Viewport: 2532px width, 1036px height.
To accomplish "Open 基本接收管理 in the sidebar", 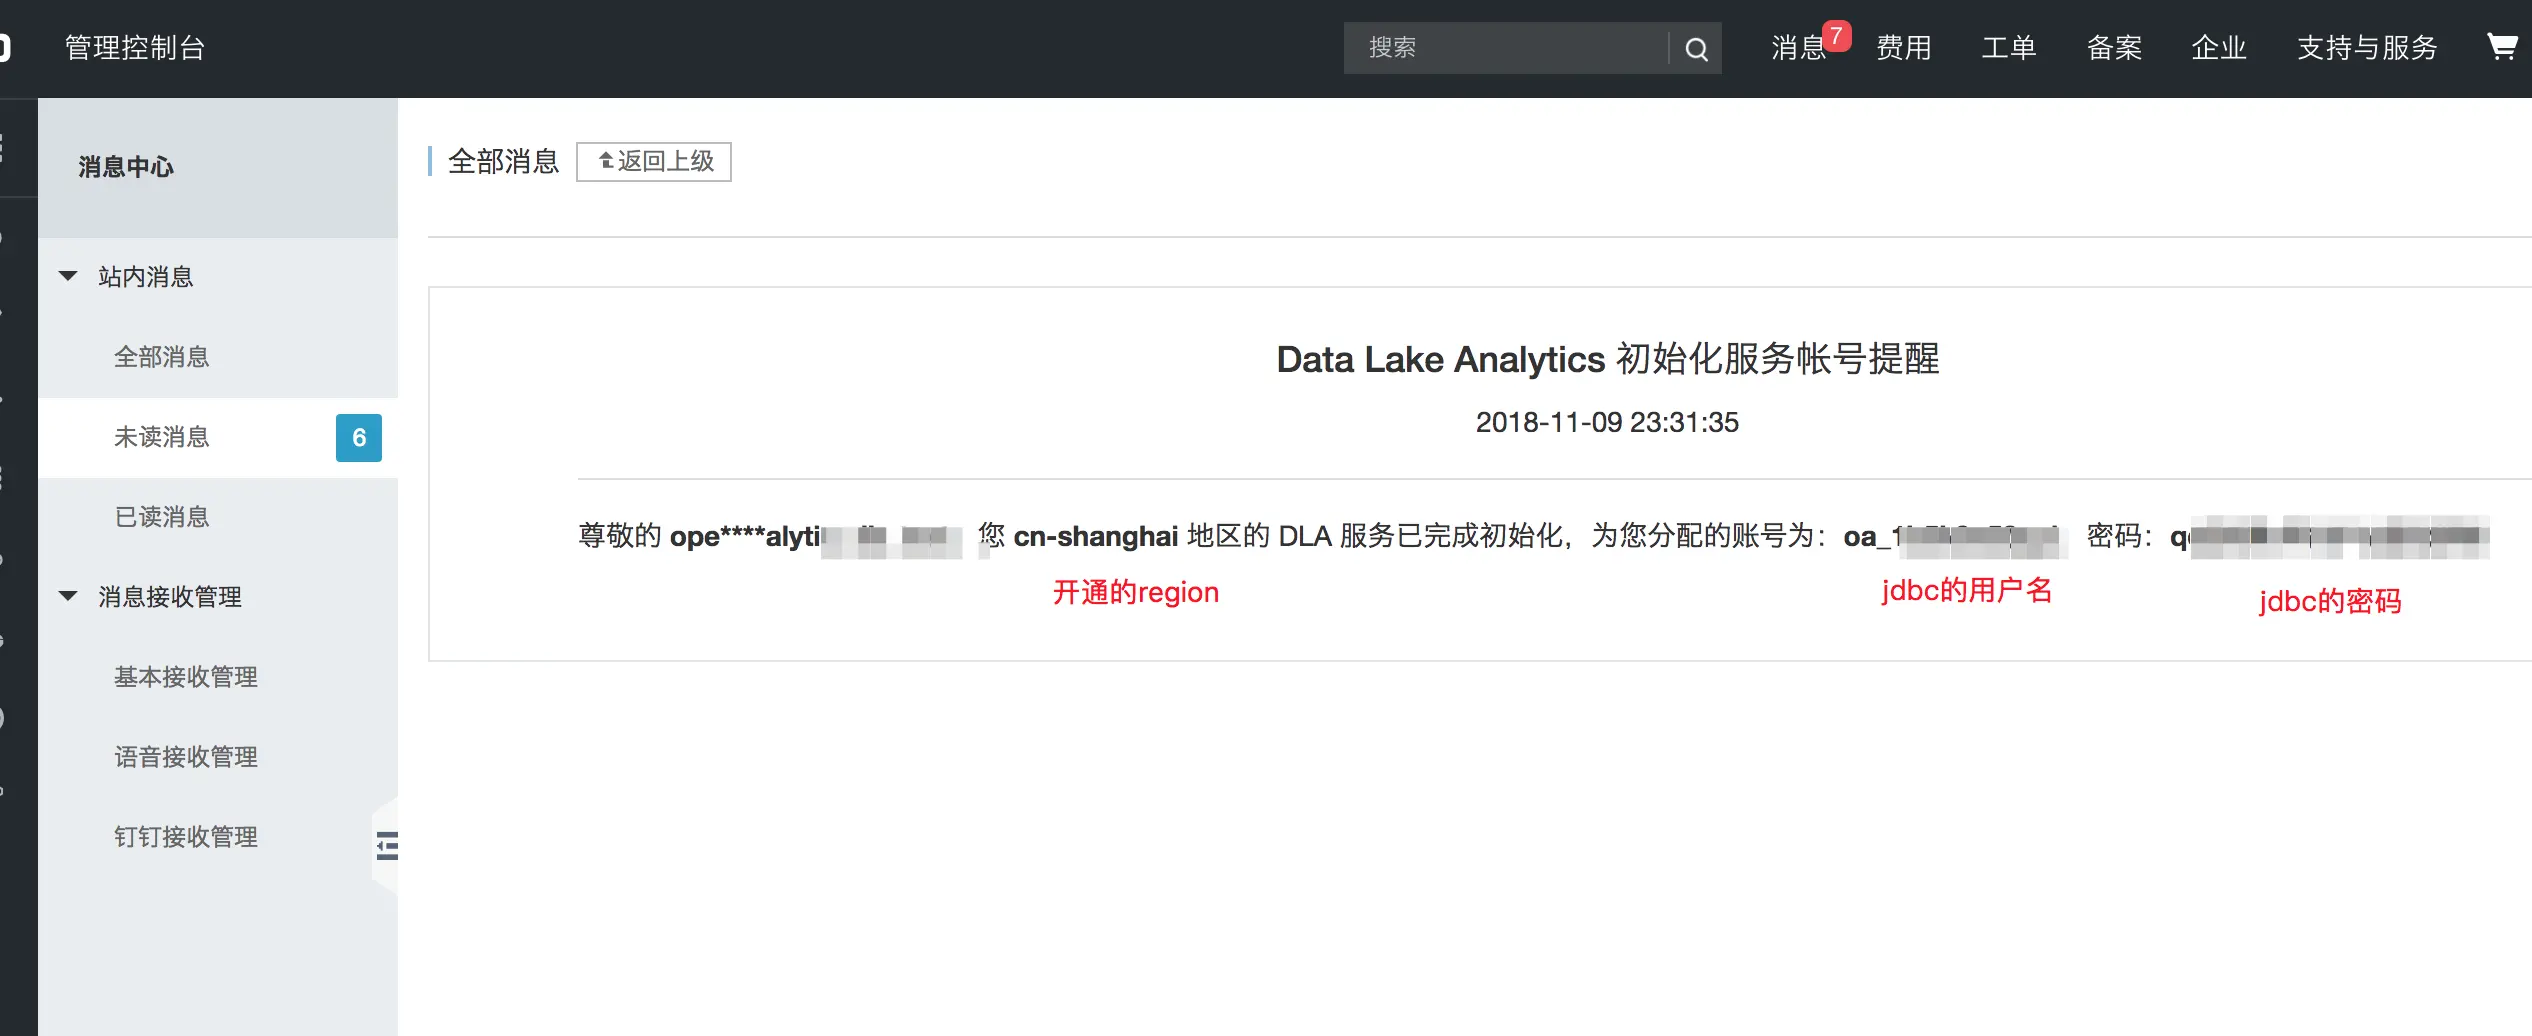I will [186, 677].
